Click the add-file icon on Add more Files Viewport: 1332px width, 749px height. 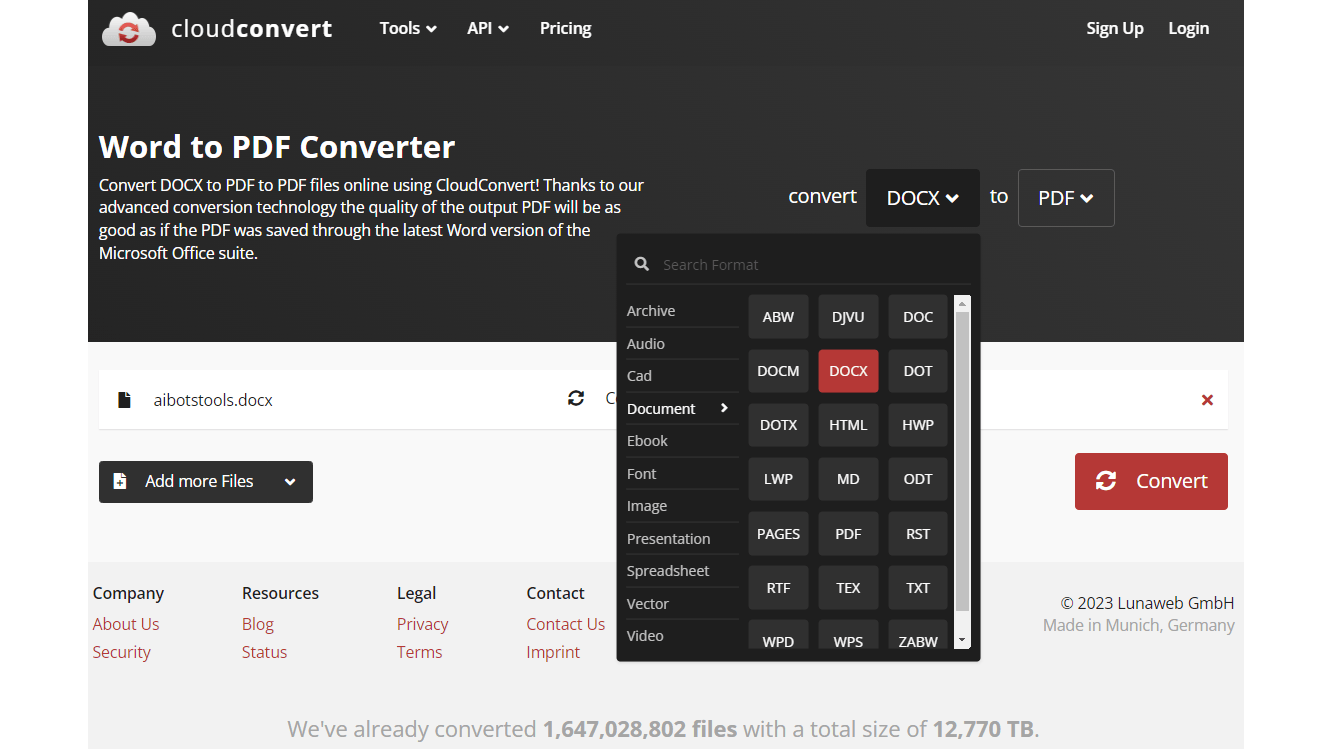click(120, 481)
